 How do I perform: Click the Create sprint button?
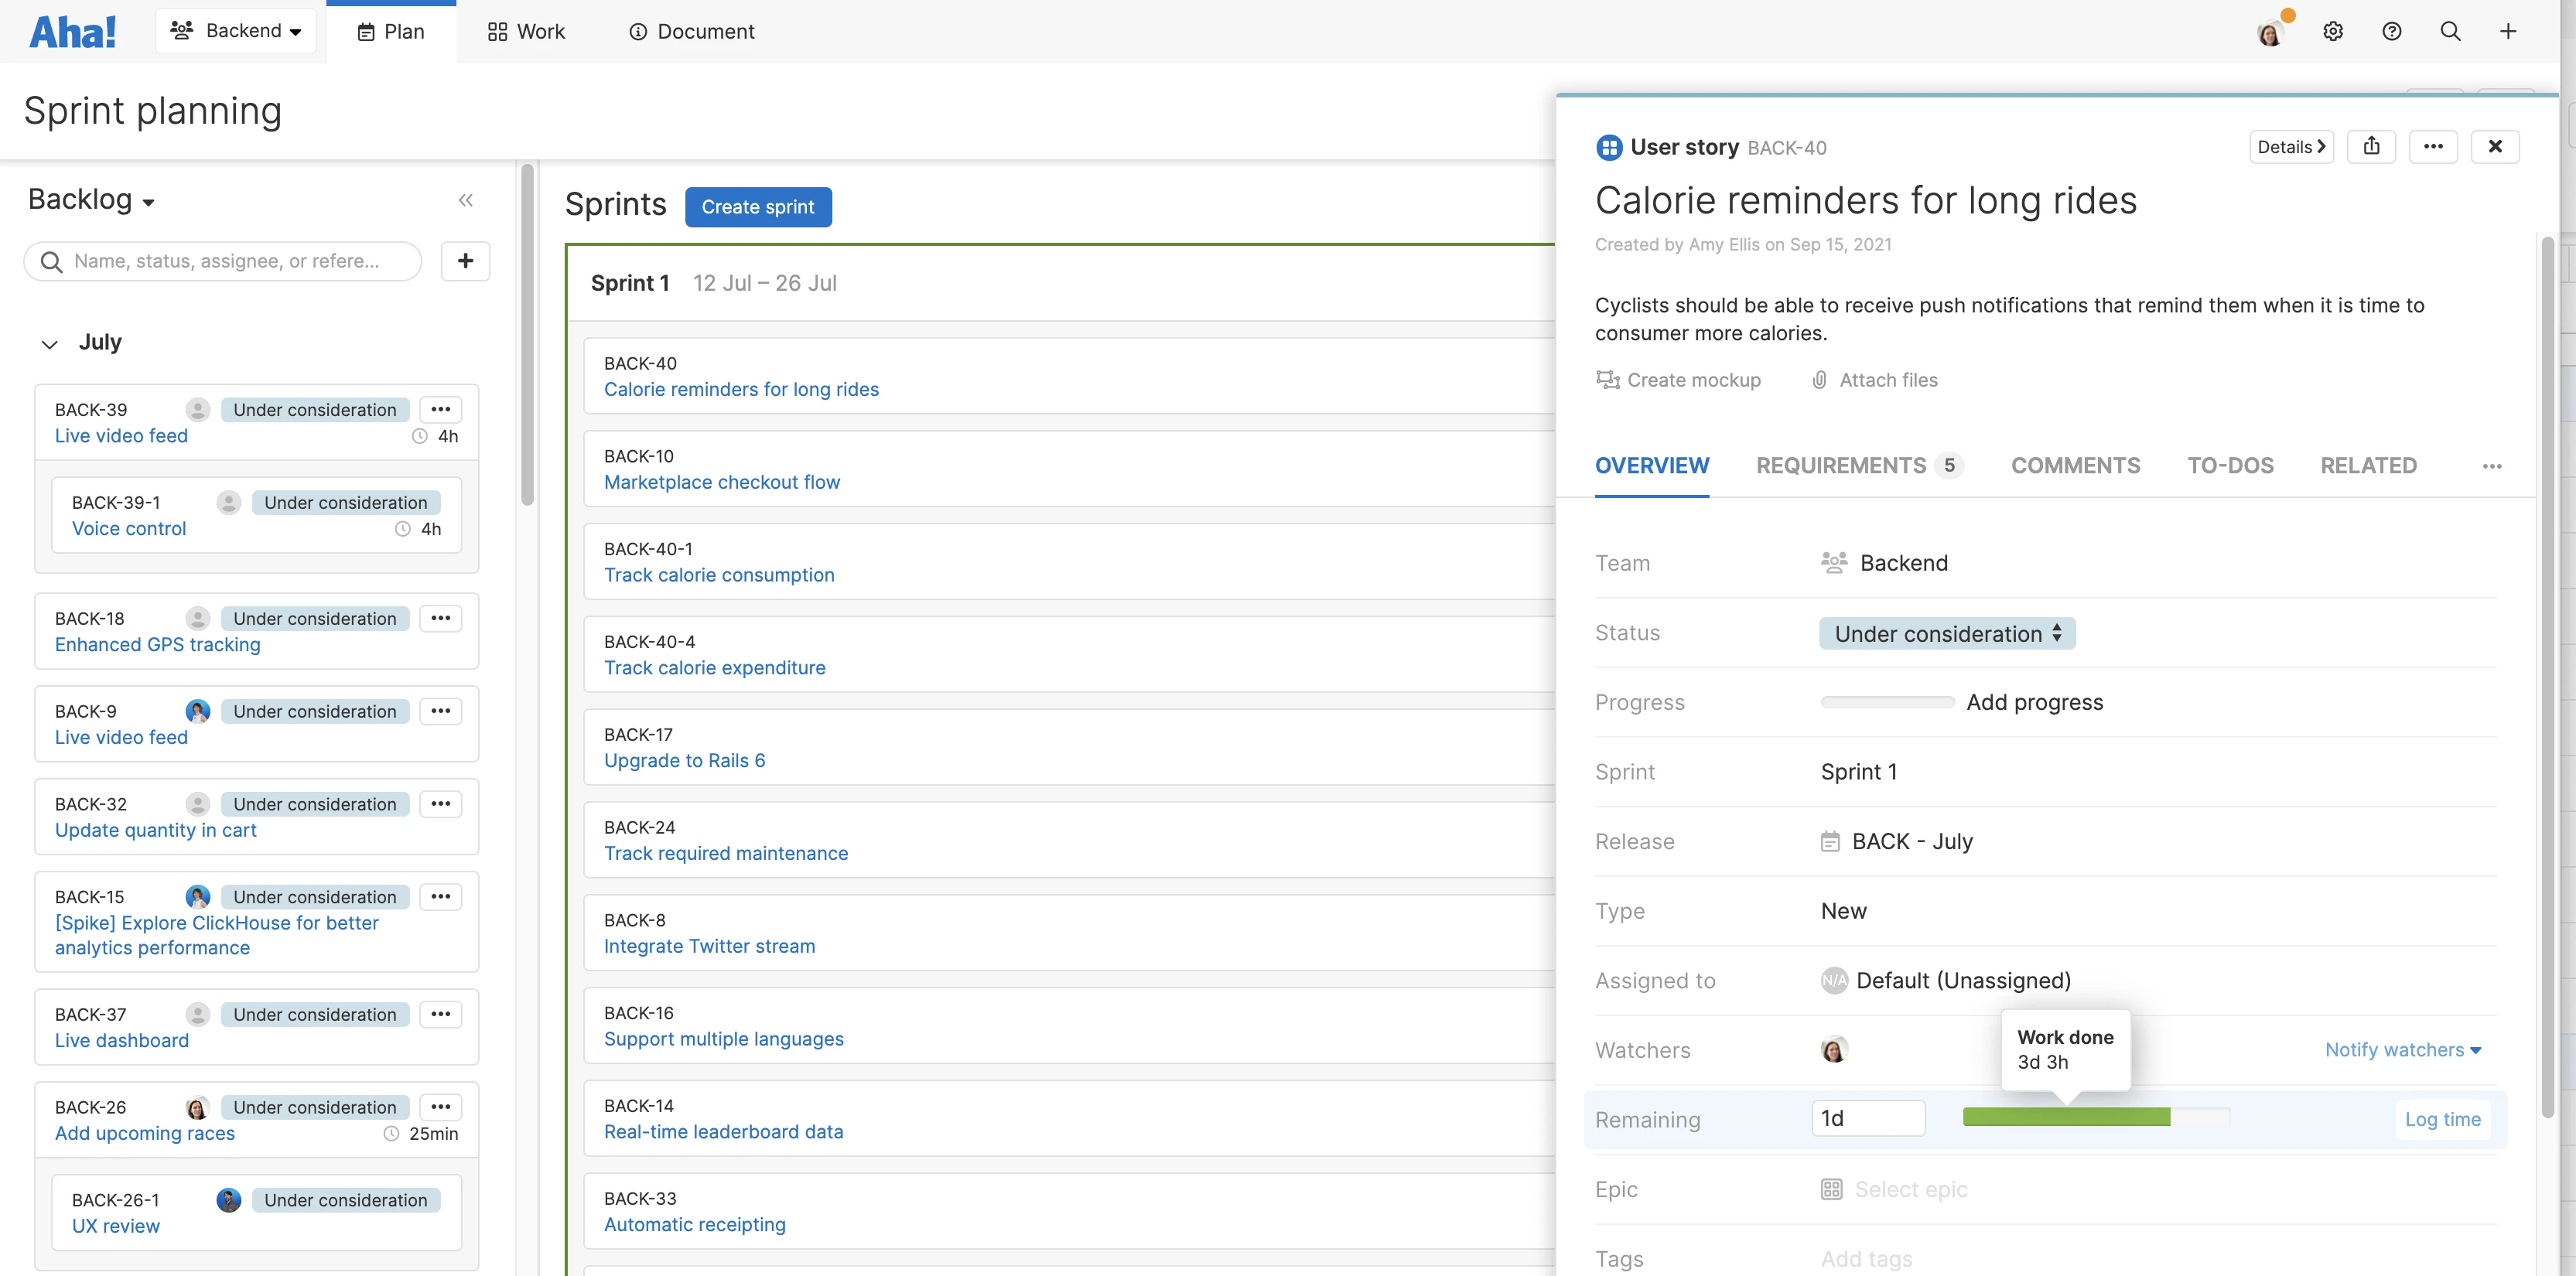[757, 207]
